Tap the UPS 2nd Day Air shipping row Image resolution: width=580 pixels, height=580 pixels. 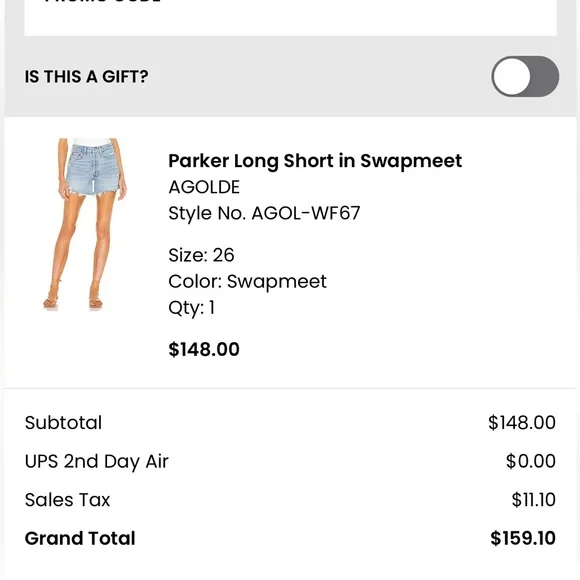pos(290,461)
